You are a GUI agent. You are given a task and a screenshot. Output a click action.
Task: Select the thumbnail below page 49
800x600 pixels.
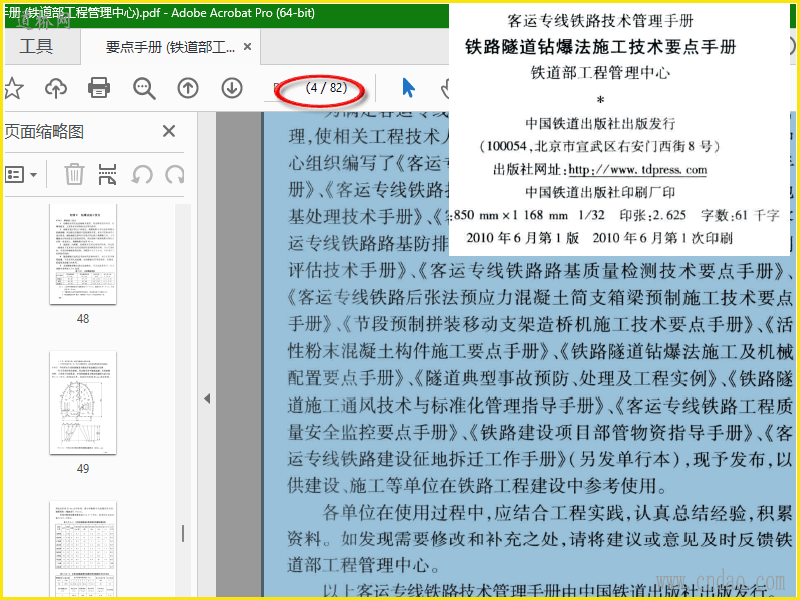coord(83,549)
